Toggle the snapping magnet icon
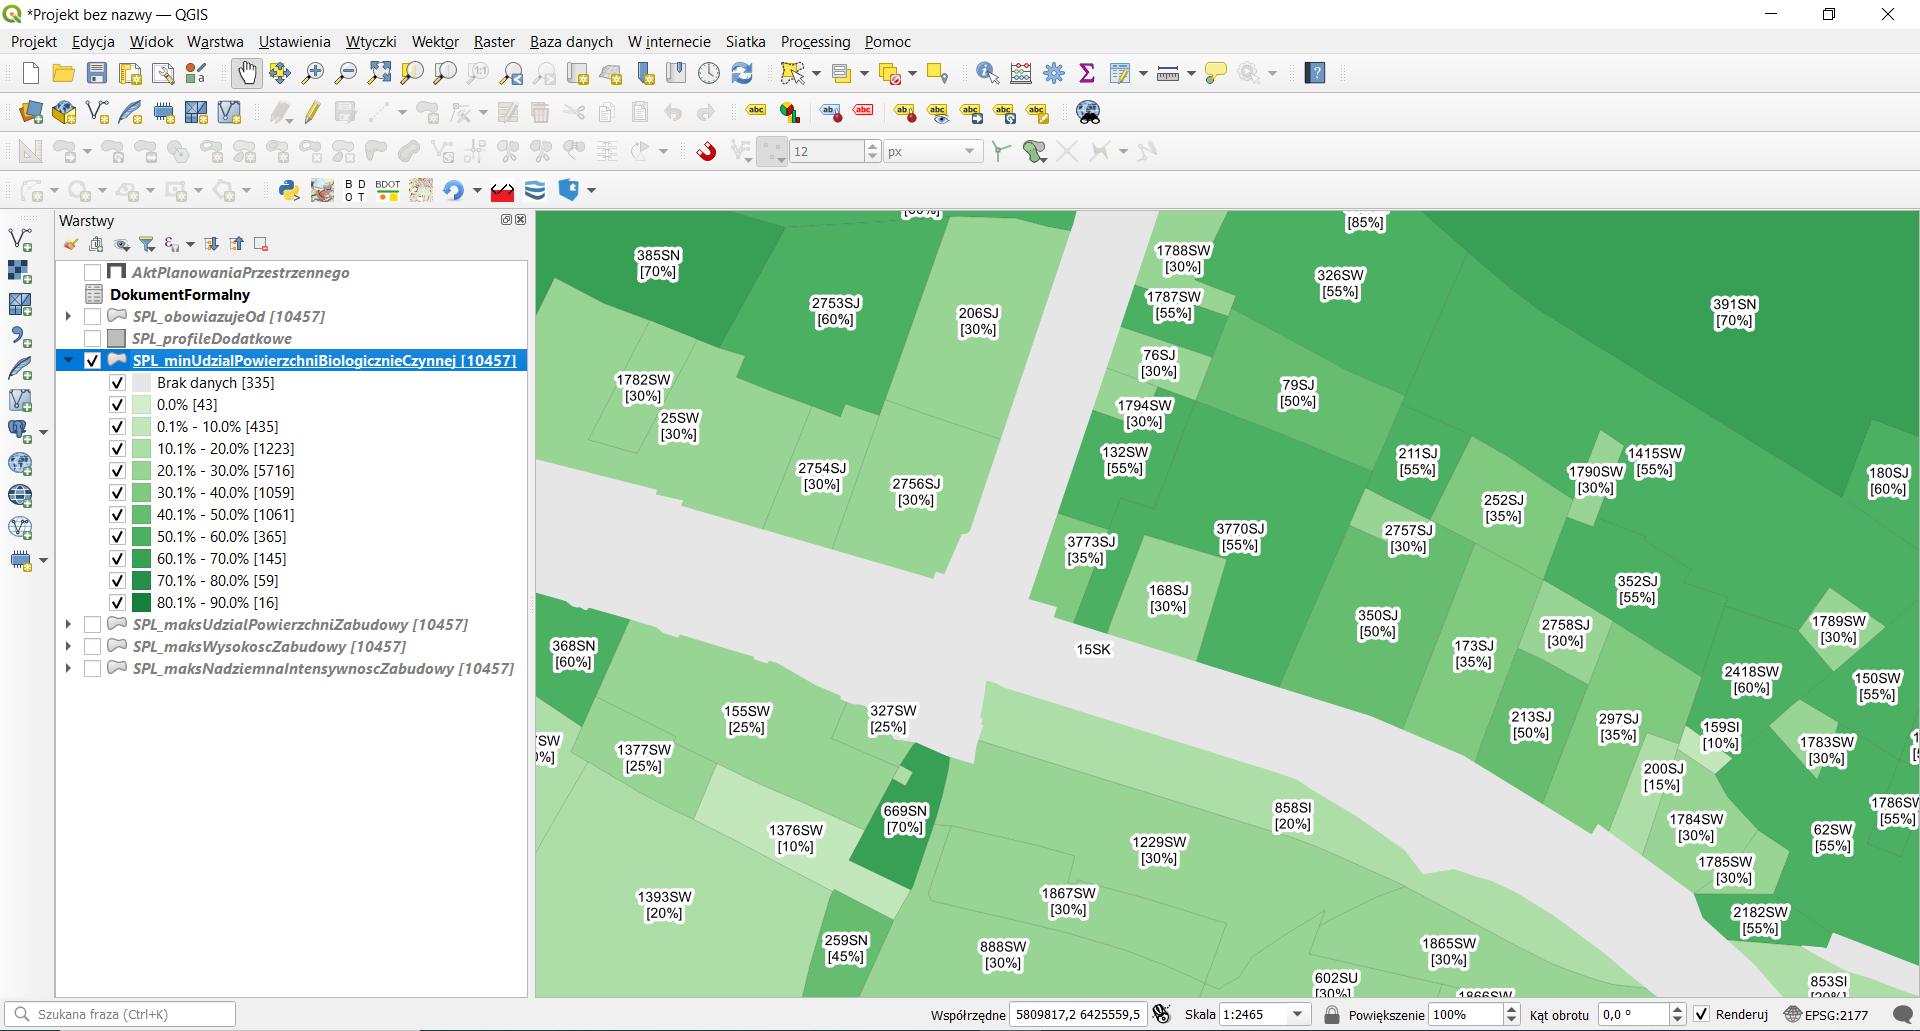This screenshot has height=1031, width=1920. [706, 151]
